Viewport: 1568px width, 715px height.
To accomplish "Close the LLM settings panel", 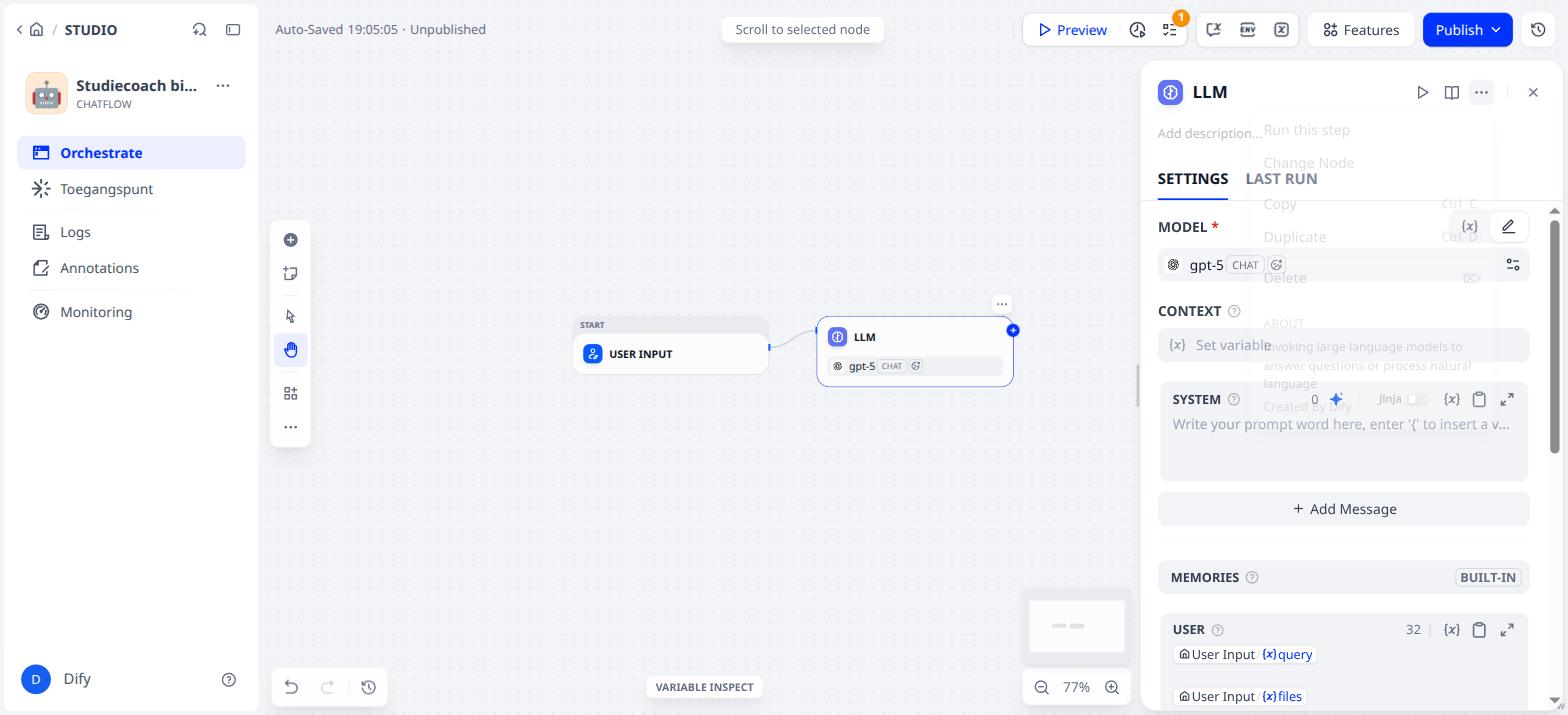I will [1533, 92].
